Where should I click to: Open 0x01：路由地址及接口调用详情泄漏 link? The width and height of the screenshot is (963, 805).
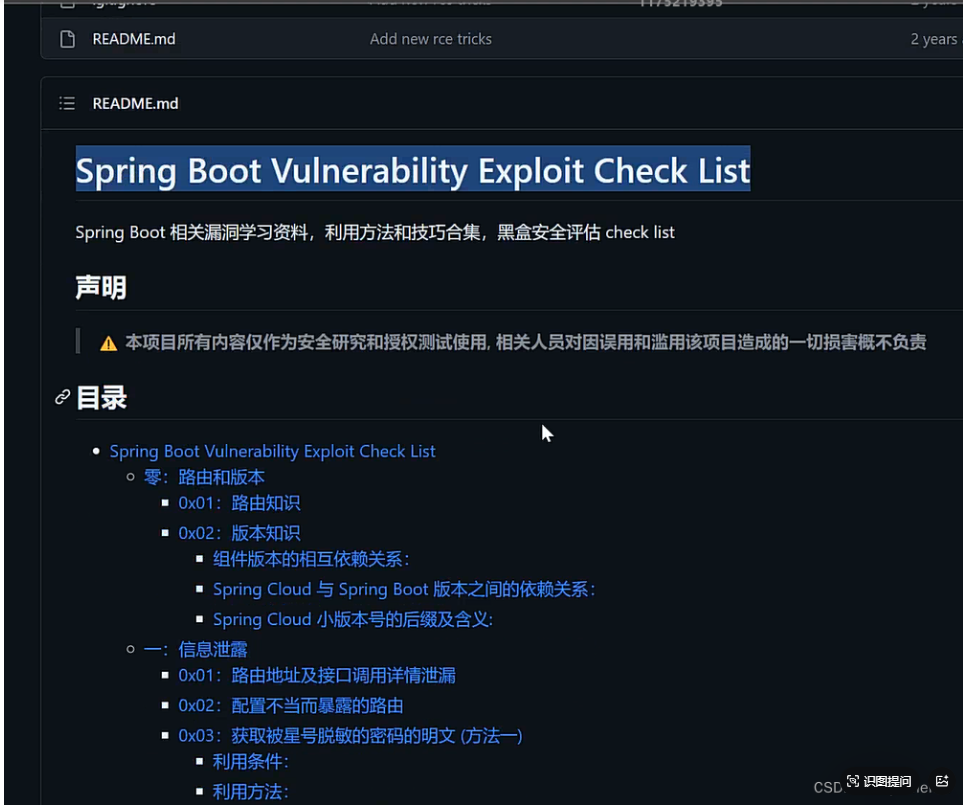click(316, 675)
